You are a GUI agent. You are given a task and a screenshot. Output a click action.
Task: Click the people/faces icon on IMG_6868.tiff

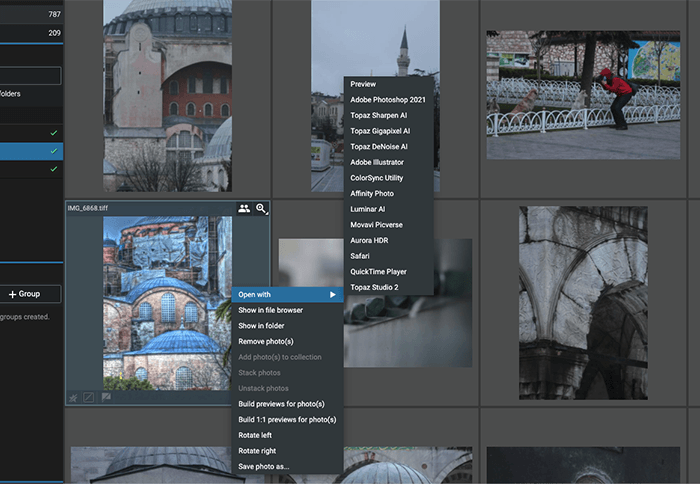[x=244, y=208]
